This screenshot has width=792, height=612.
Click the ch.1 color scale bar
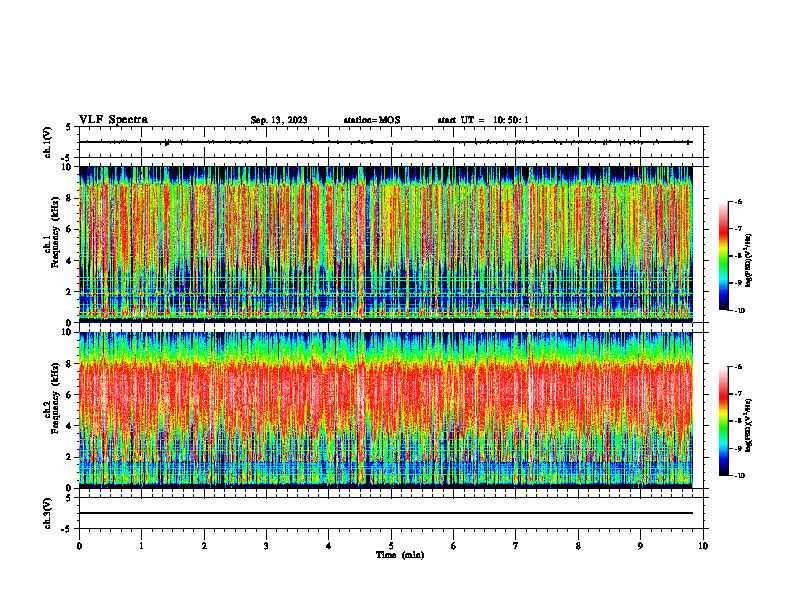[x=723, y=256]
